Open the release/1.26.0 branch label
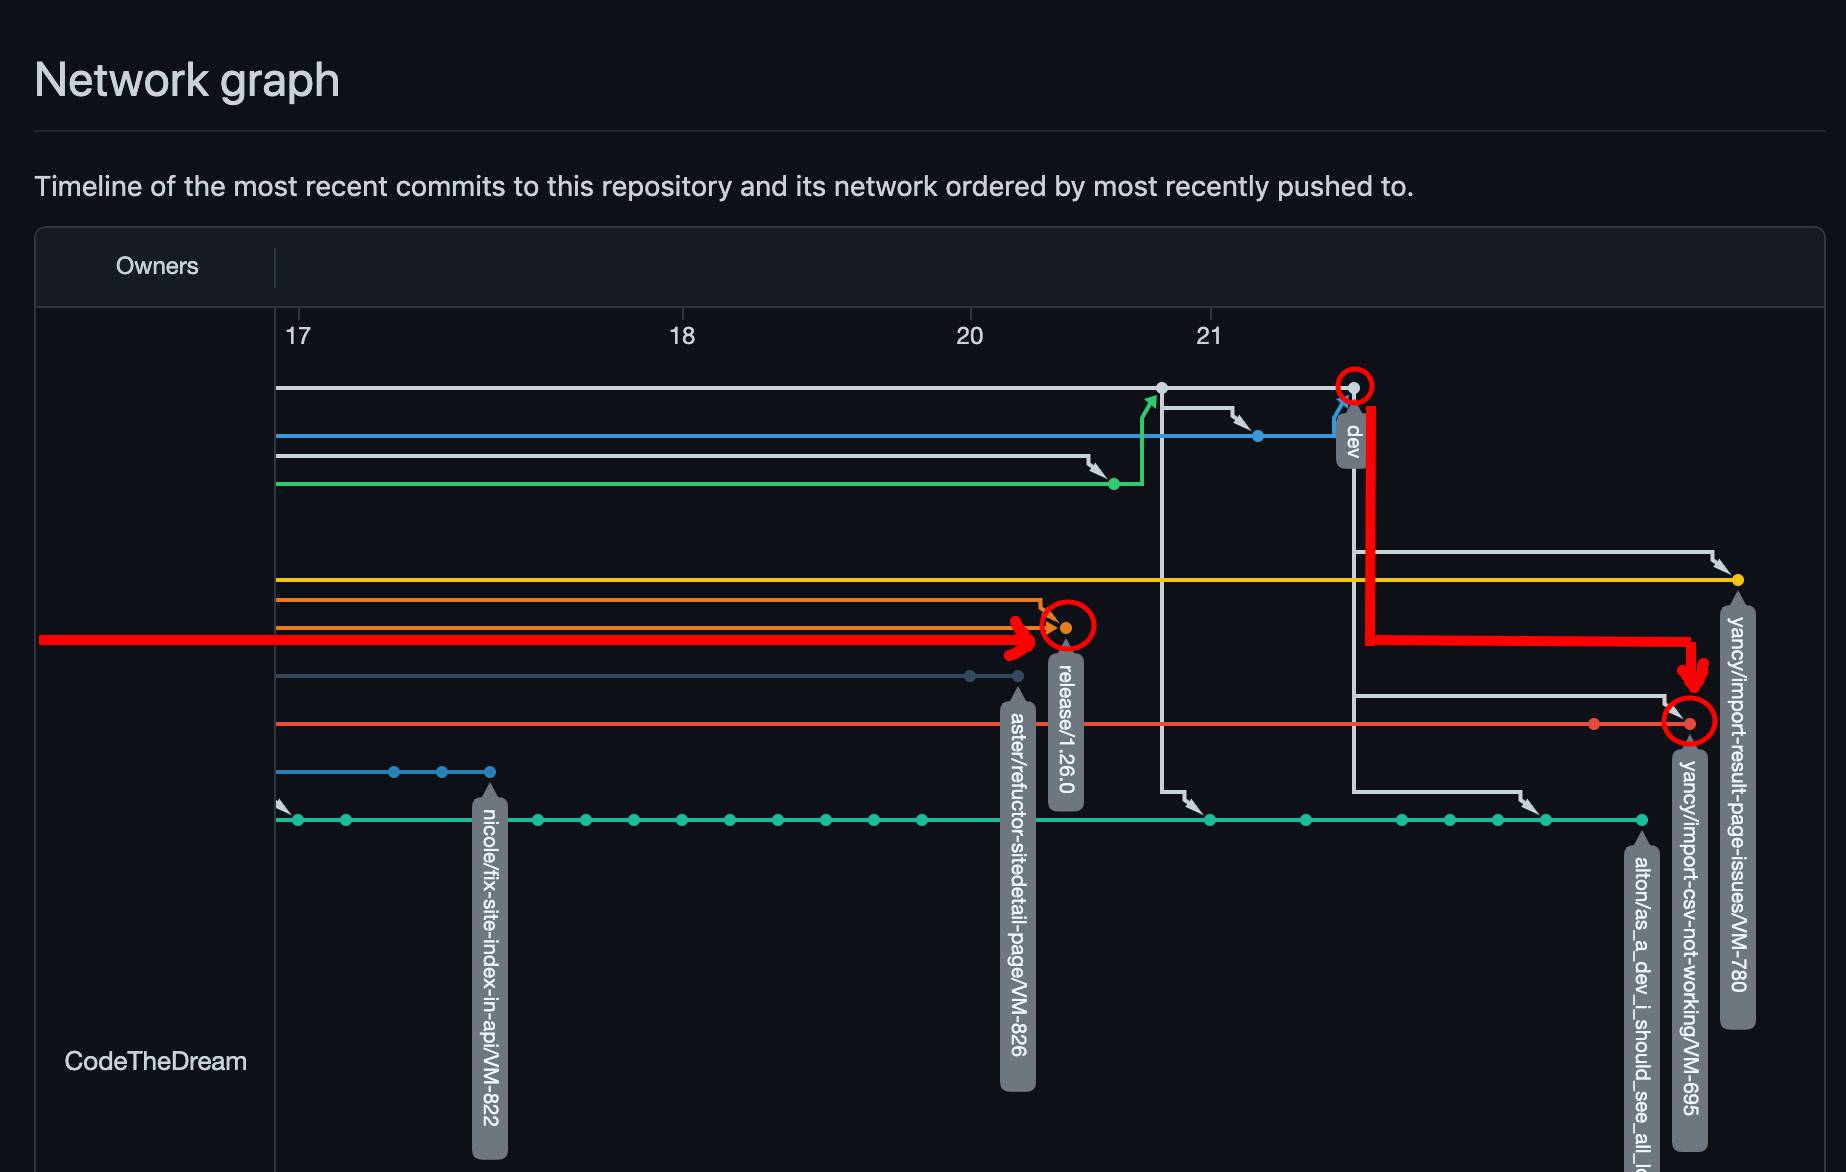This screenshot has height=1172, width=1846. [x=1065, y=729]
